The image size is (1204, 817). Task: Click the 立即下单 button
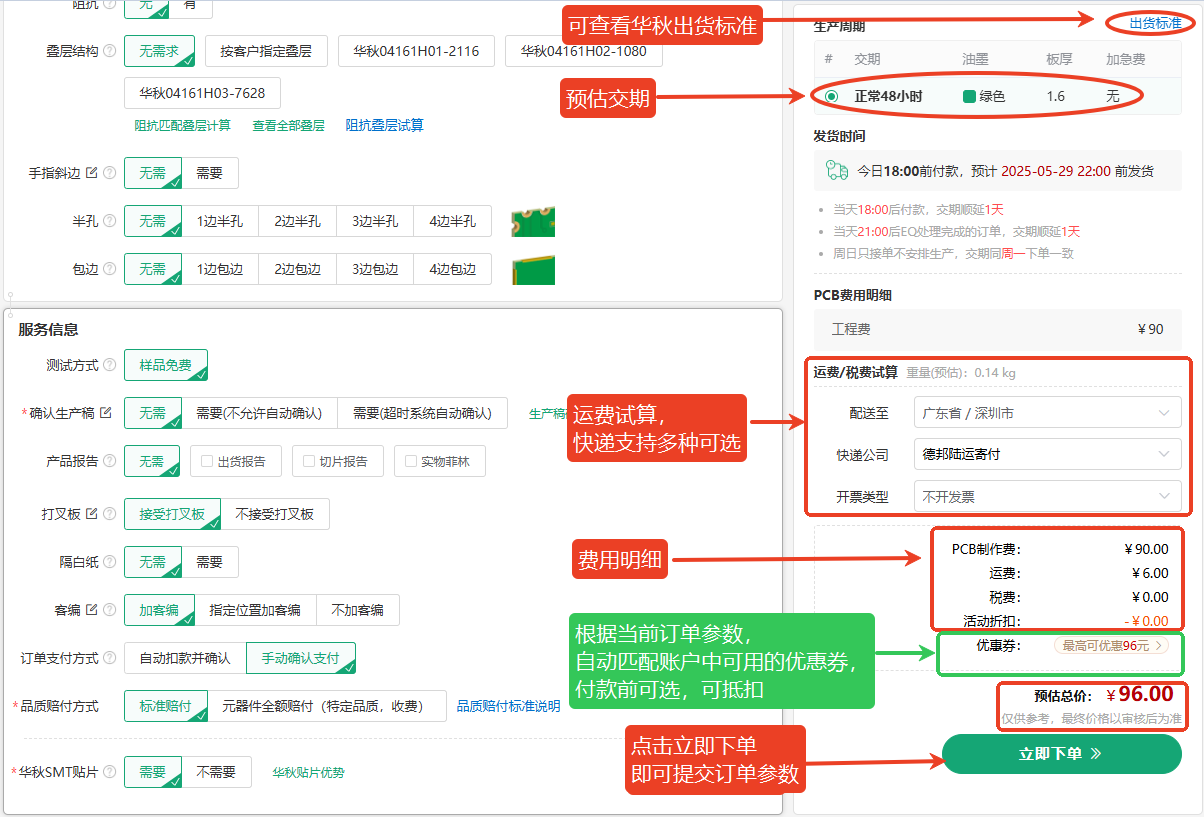pos(1061,754)
